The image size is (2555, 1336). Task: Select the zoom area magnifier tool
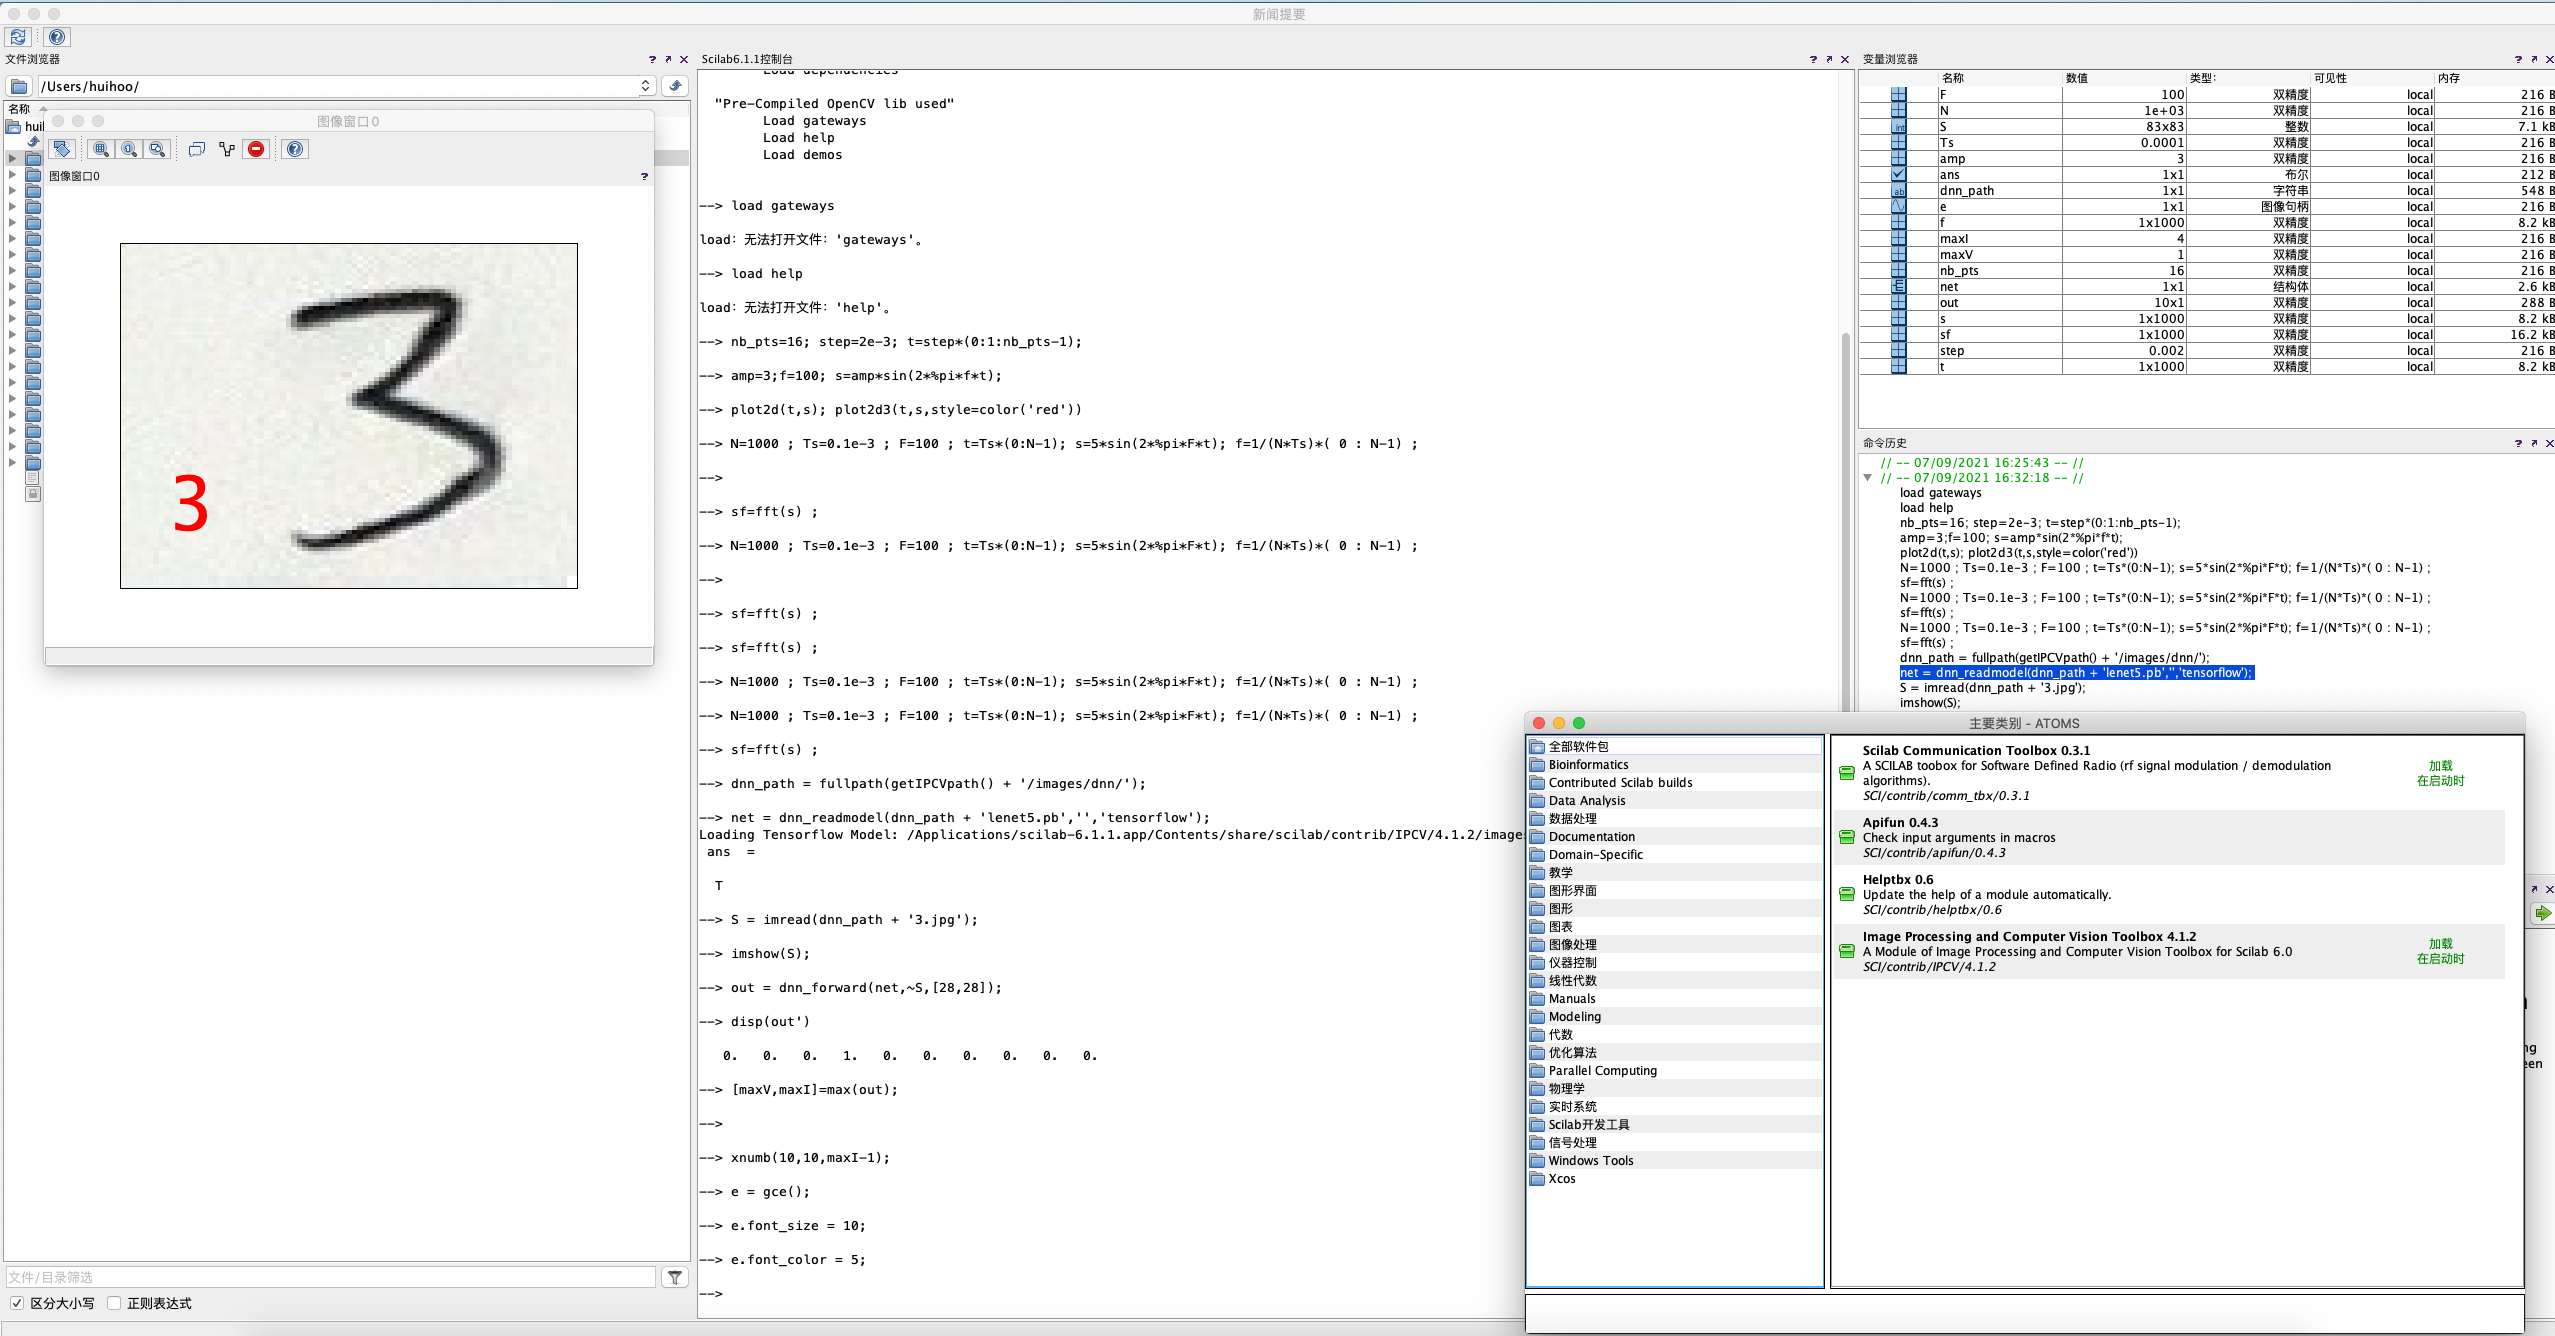(x=101, y=149)
